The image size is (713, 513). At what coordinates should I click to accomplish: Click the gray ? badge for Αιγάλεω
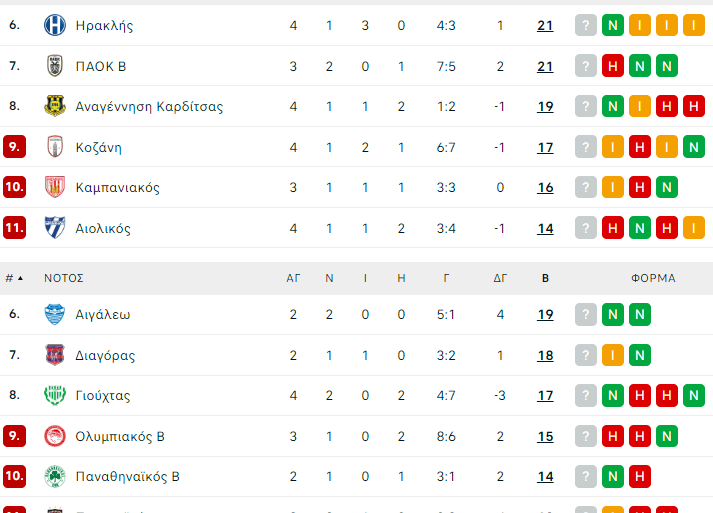(585, 314)
